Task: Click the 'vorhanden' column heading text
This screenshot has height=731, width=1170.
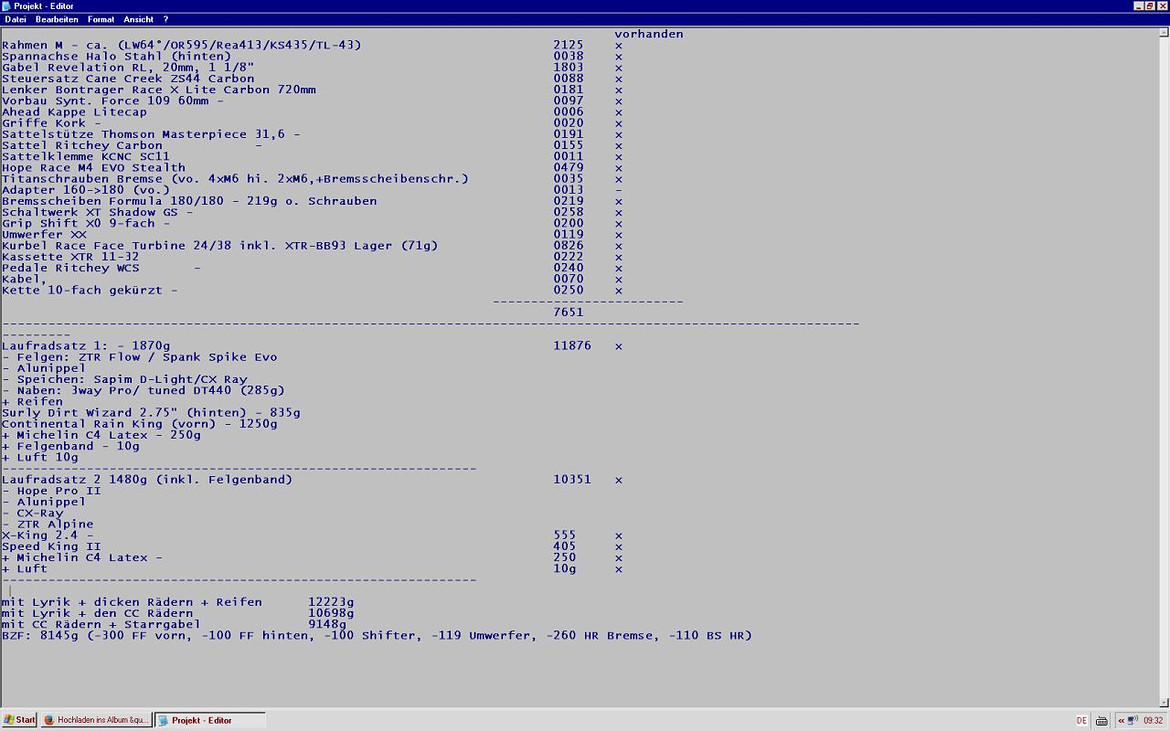Action: [648, 34]
